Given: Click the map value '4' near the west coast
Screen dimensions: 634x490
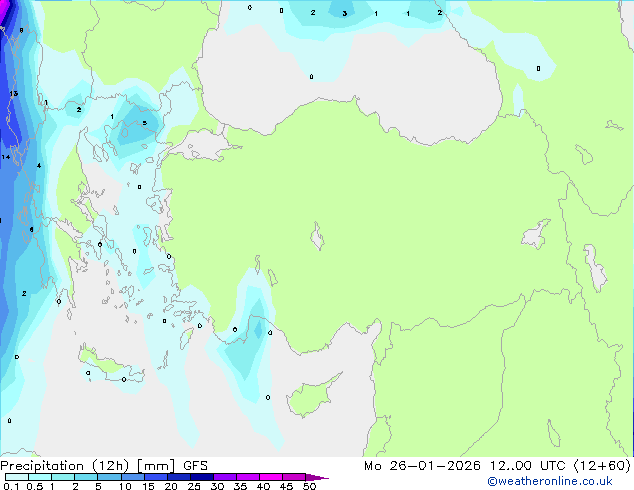Looking at the screenshot, I should point(39,165).
